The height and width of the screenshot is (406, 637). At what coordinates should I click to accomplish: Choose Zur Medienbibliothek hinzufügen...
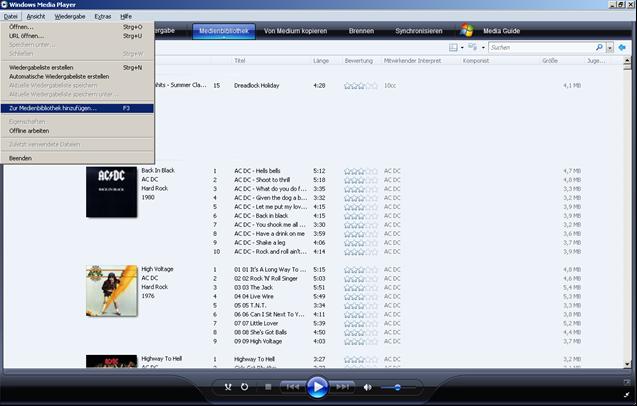[77, 108]
